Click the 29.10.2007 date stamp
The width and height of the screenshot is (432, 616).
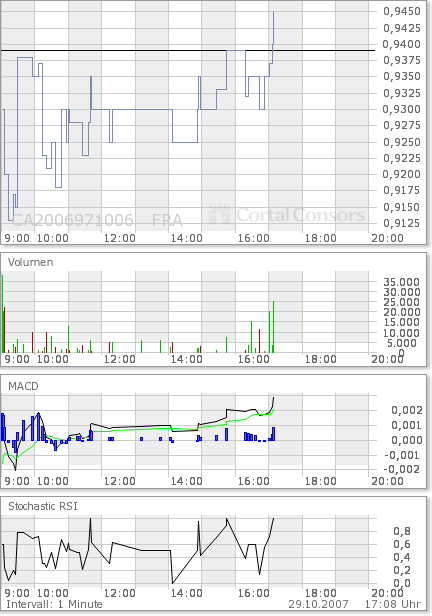tap(318, 604)
